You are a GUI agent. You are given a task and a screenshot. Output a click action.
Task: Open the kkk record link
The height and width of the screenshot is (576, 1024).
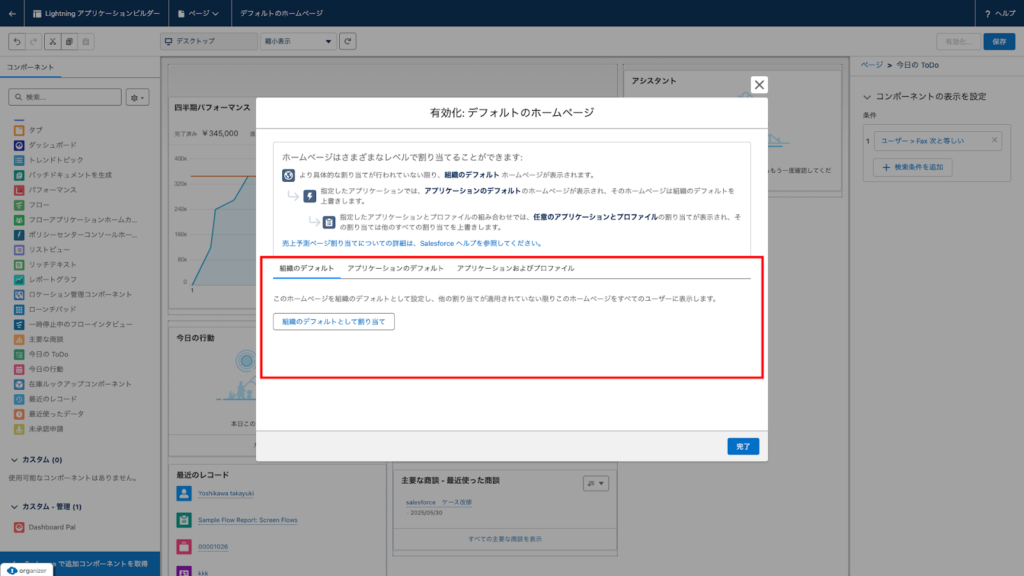203,572
